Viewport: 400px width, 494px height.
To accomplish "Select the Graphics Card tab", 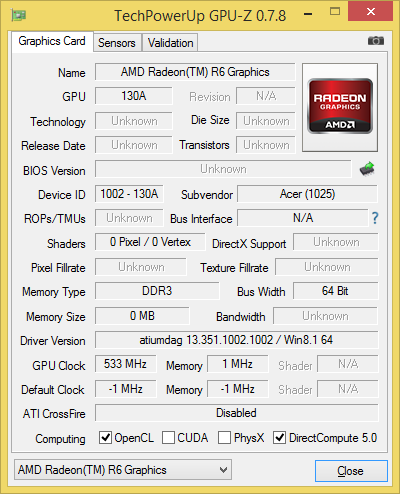I will (52, 41).
